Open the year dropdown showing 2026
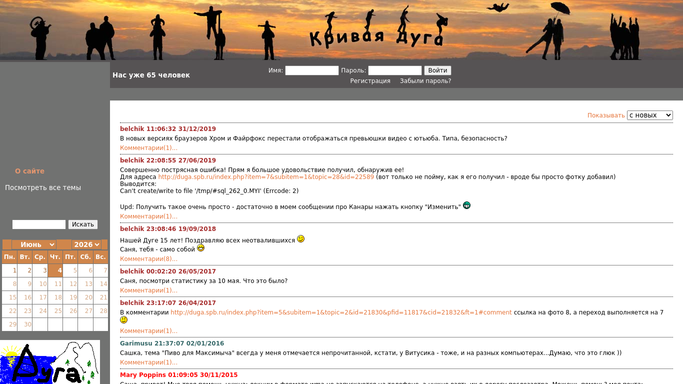This screenshot has height=384, width=683. pyautogui.click(x=86, y=245)
